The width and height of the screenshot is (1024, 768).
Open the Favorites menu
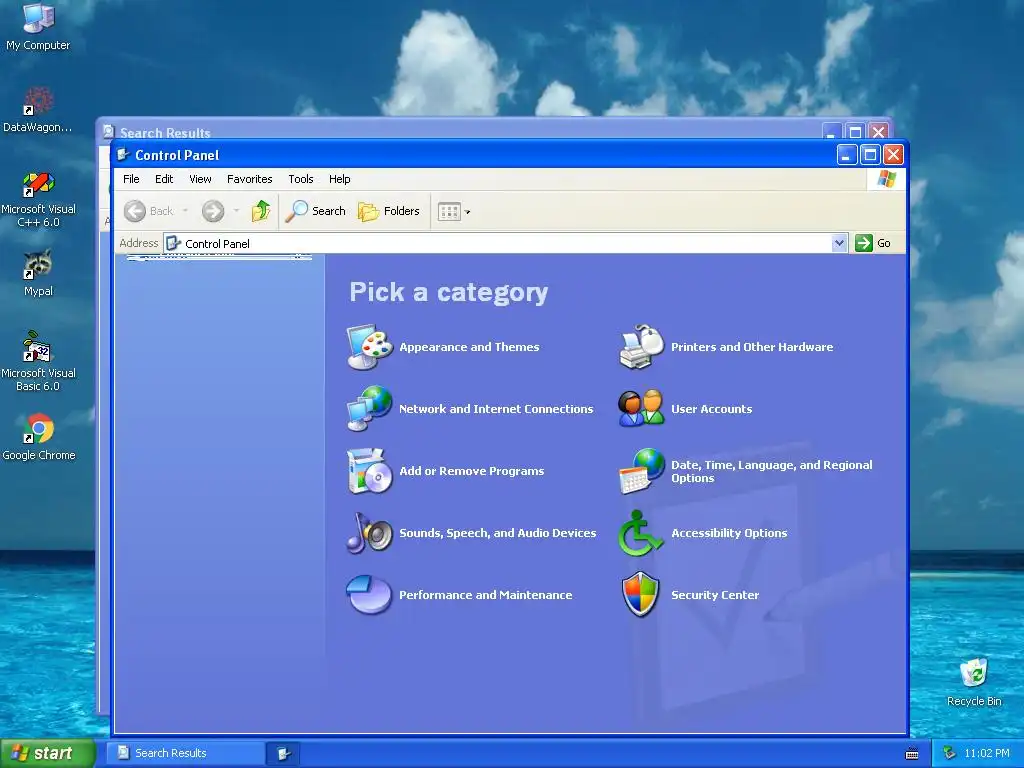tap(249, 179)
